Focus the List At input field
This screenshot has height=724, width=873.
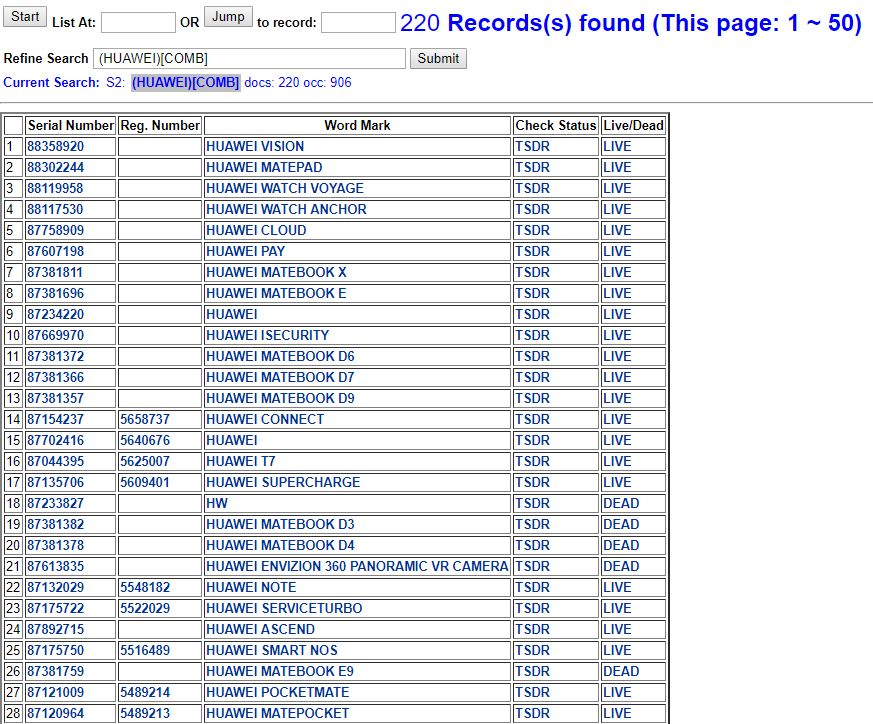(x=138, y=23)
